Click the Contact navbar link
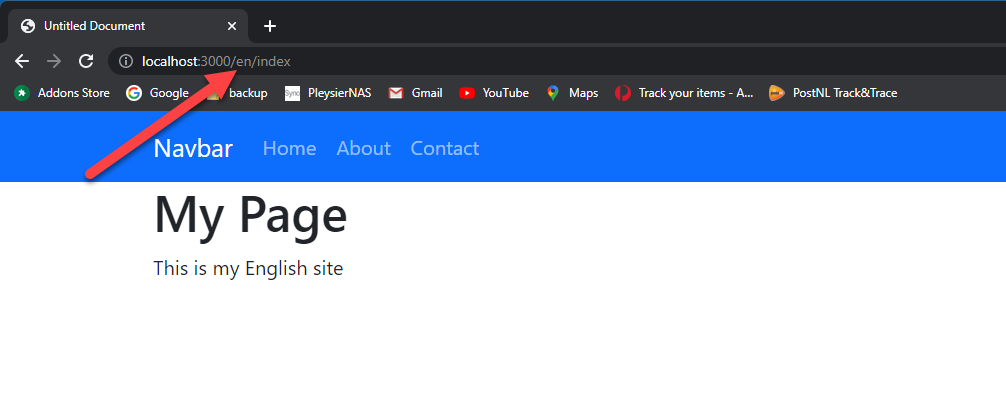1006x396 pixels. click(x=445, y=148)
